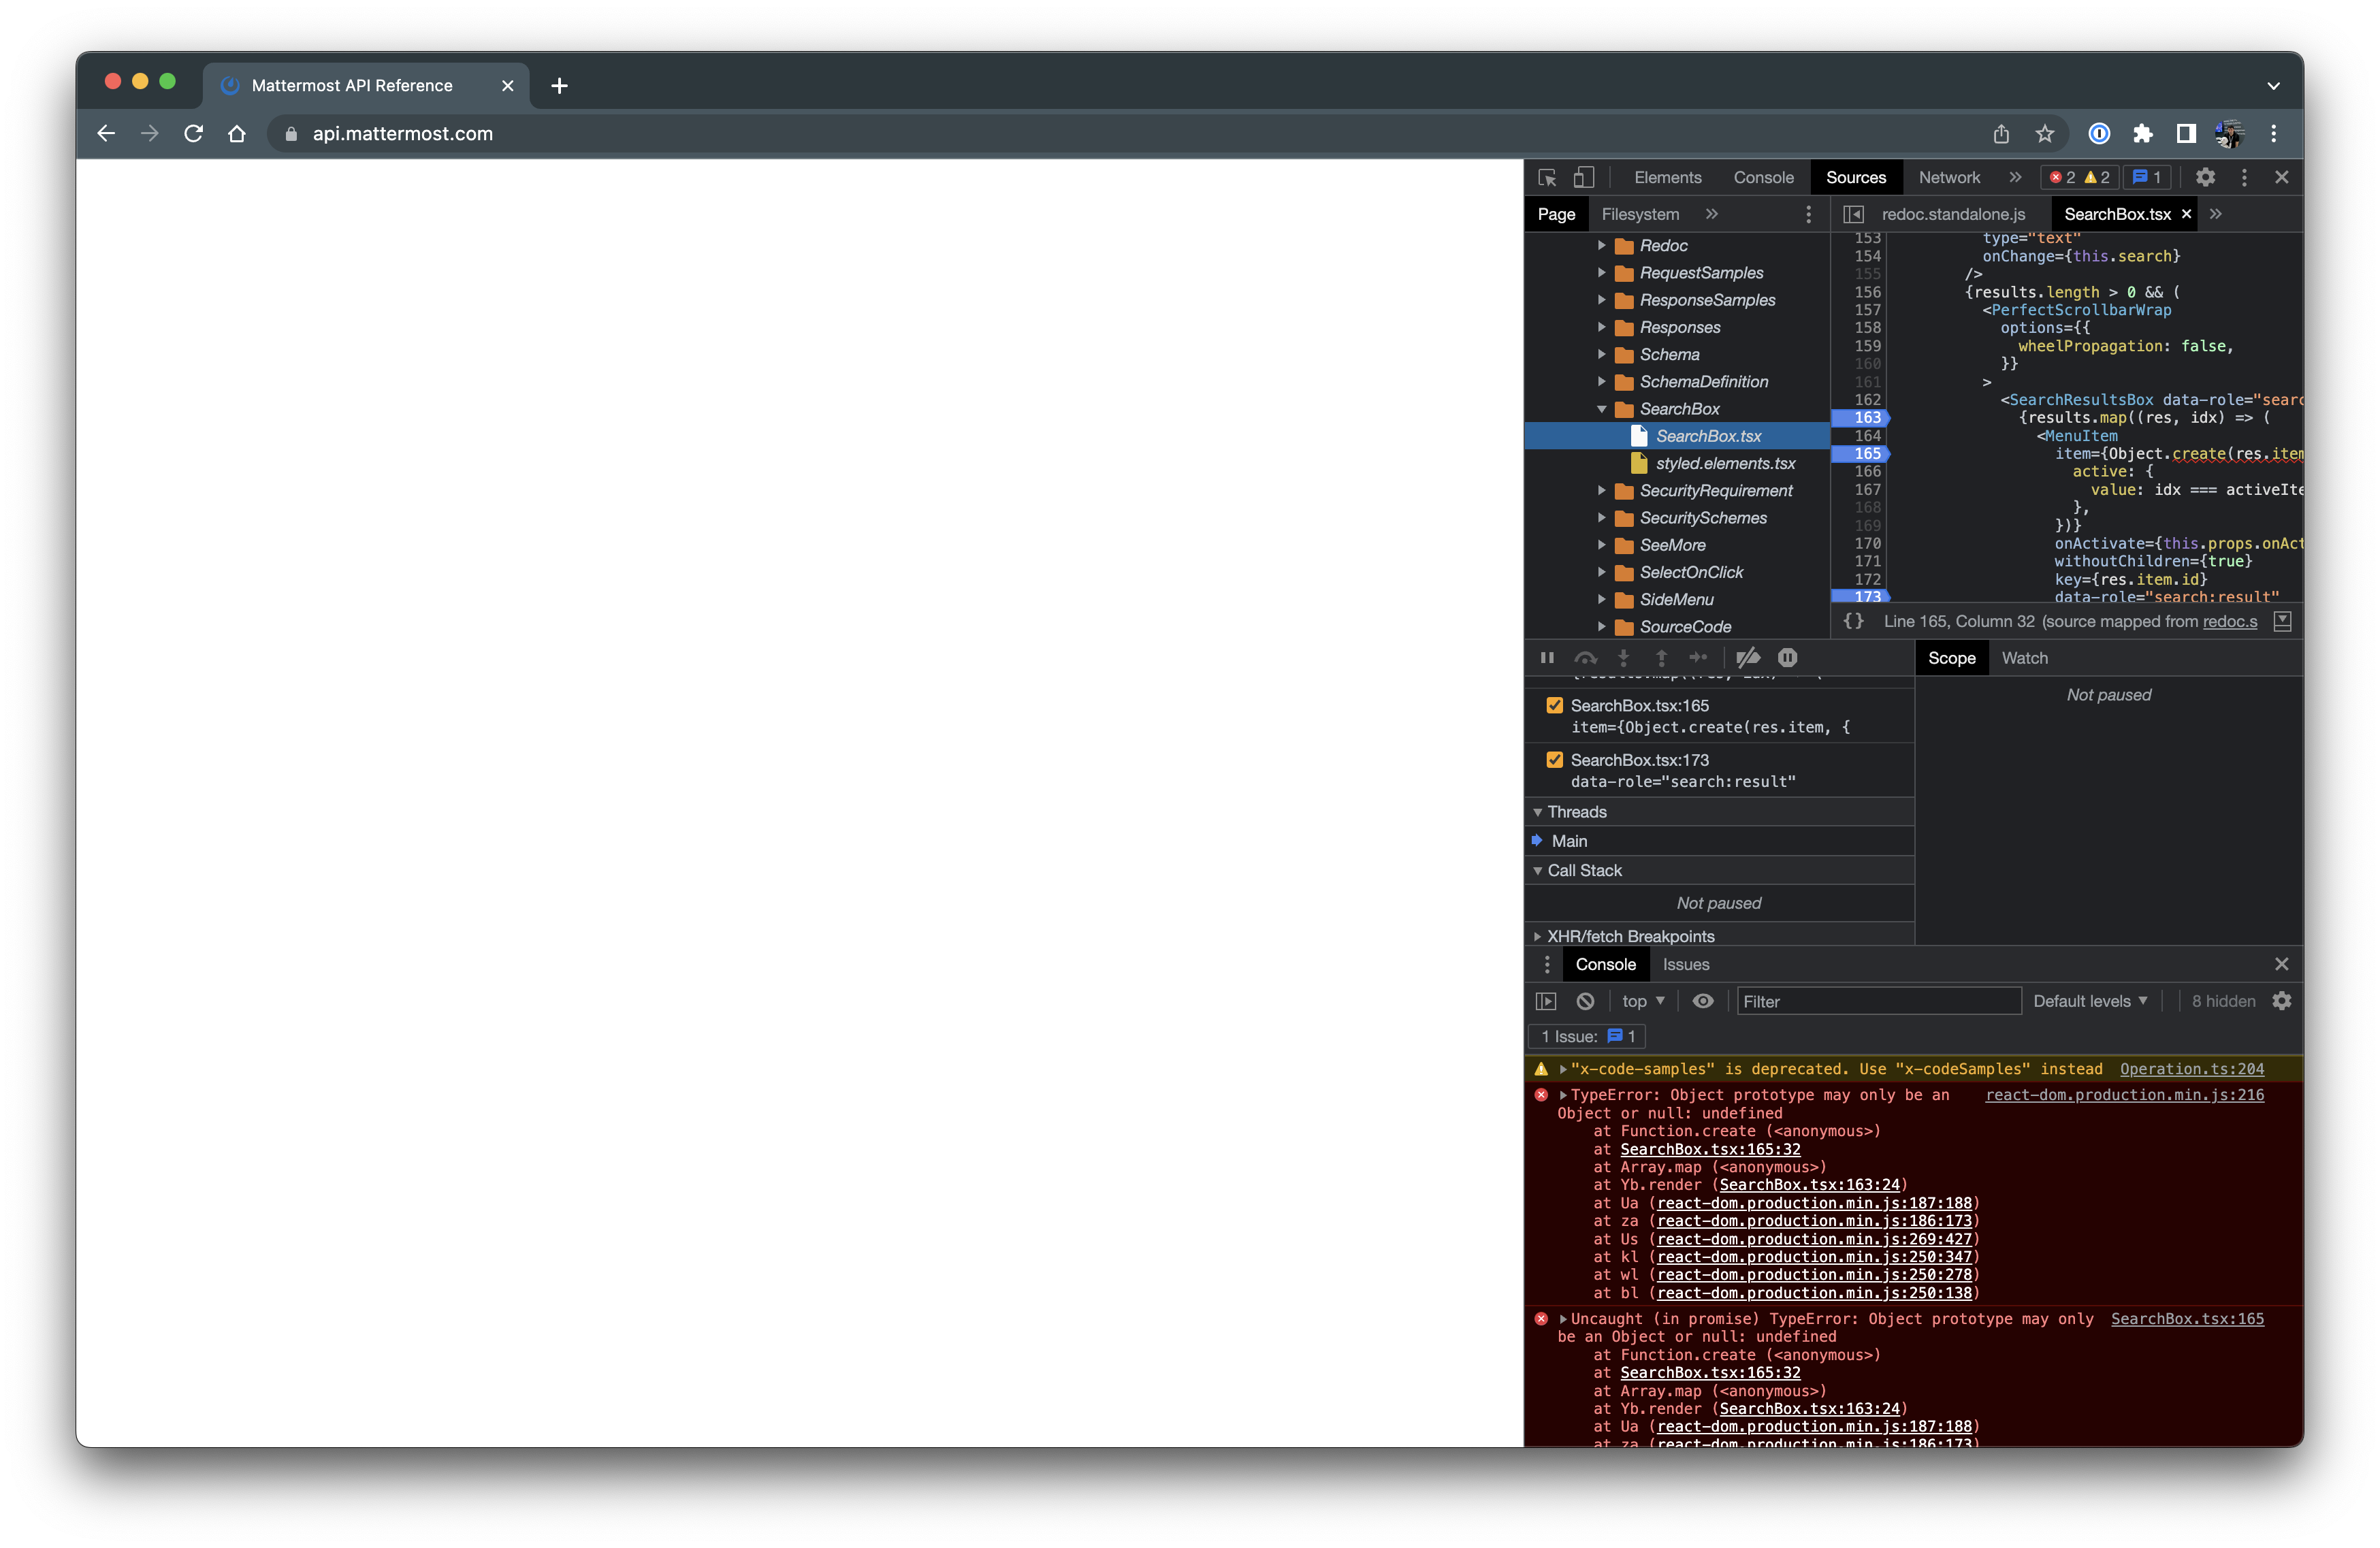Clear the console output
Viewport: 2380px width, 1548px height.
point(1585,1000)
